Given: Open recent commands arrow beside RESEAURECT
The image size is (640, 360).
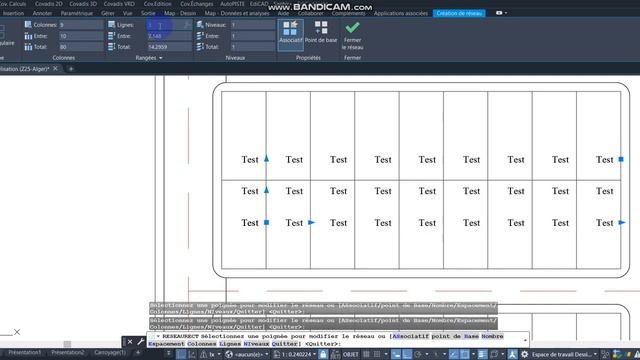Looking at the screenshot, I should pos(158,336).
